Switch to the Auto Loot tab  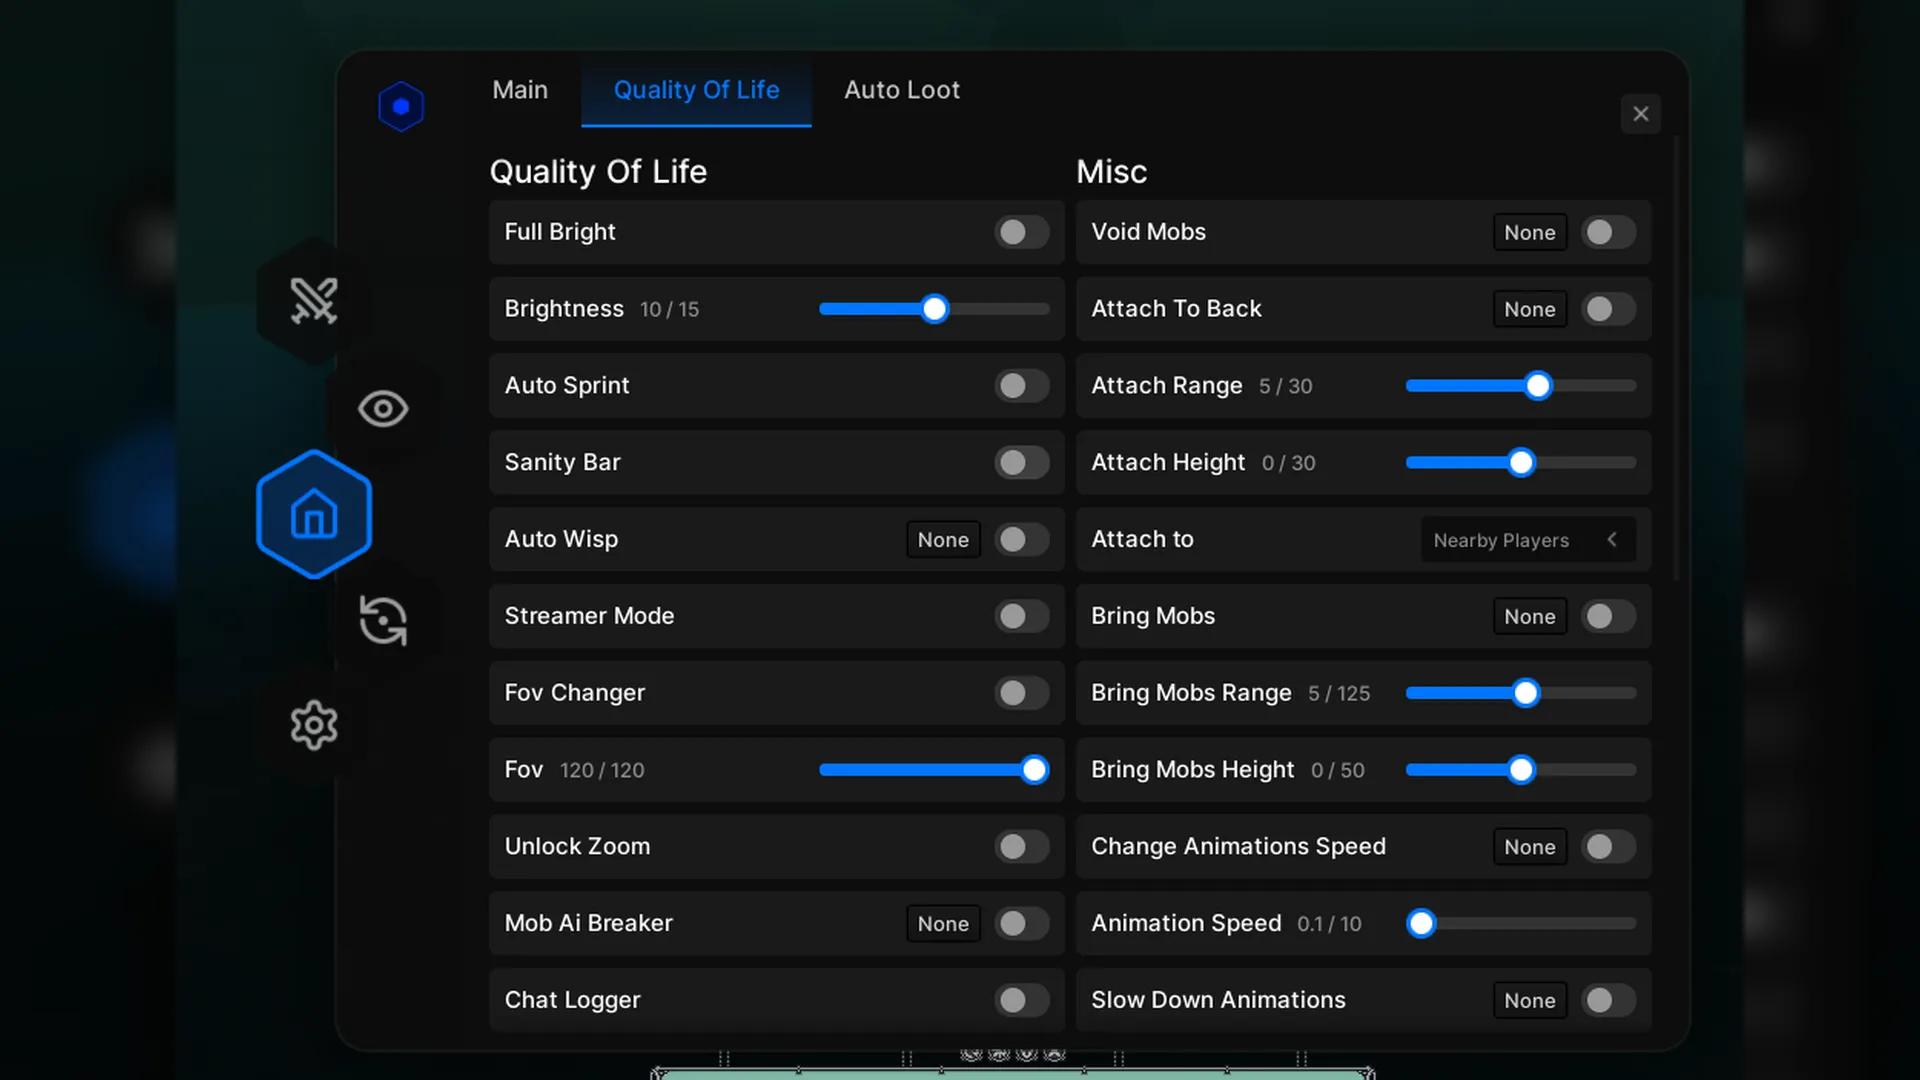pos(901,90)
